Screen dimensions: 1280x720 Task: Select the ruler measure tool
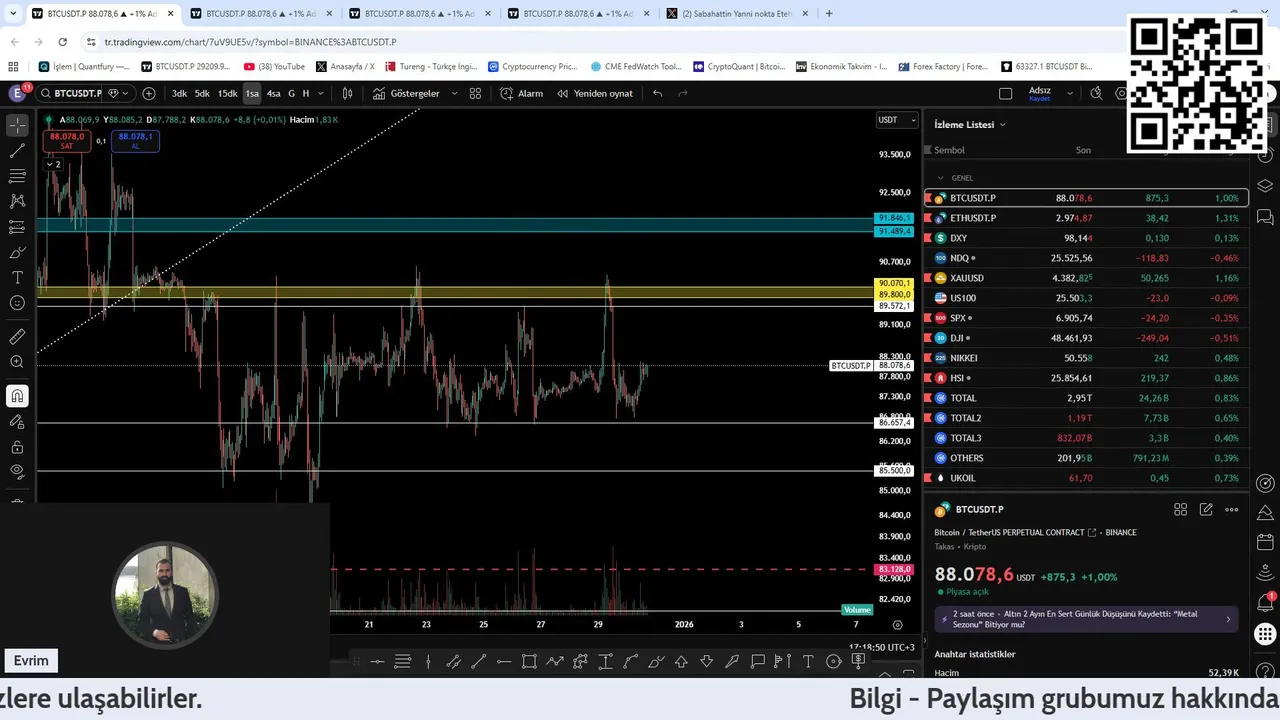tap(17, 337)
